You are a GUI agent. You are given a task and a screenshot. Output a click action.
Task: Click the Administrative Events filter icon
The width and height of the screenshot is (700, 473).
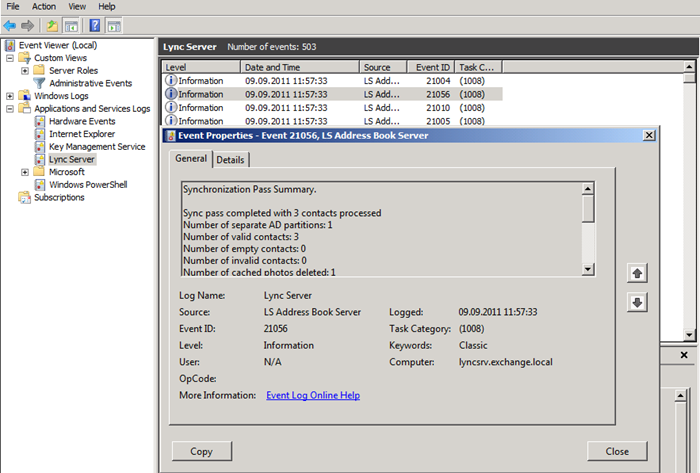(x=39, y=83)
